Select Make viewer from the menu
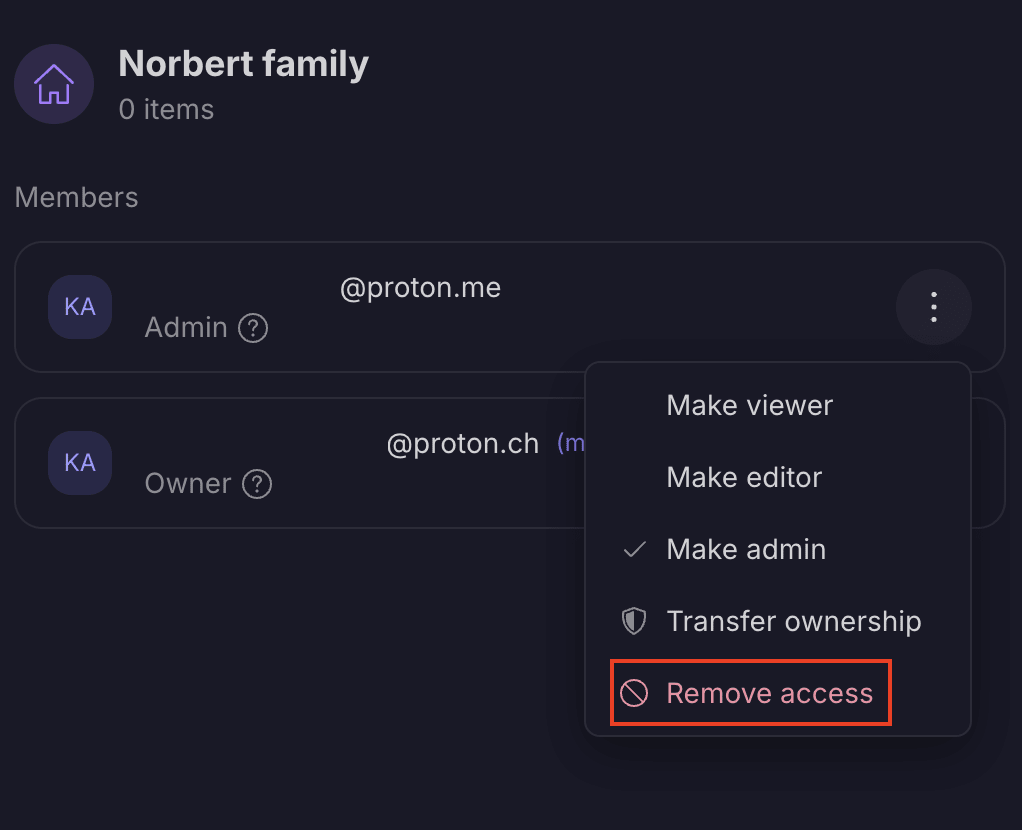 (749, 405)
